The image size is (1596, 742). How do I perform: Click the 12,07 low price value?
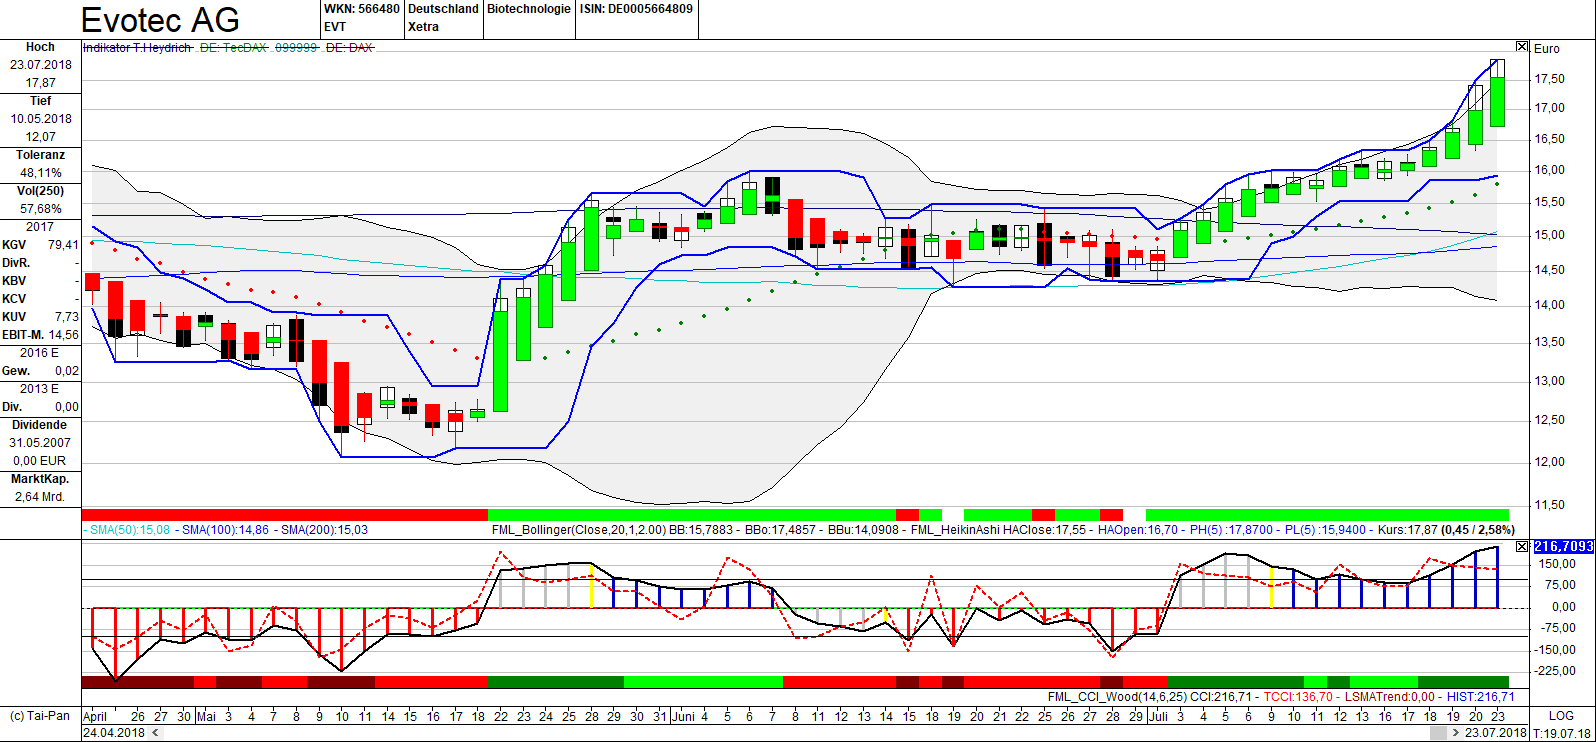pyautogui.click(x=41, y=137)
